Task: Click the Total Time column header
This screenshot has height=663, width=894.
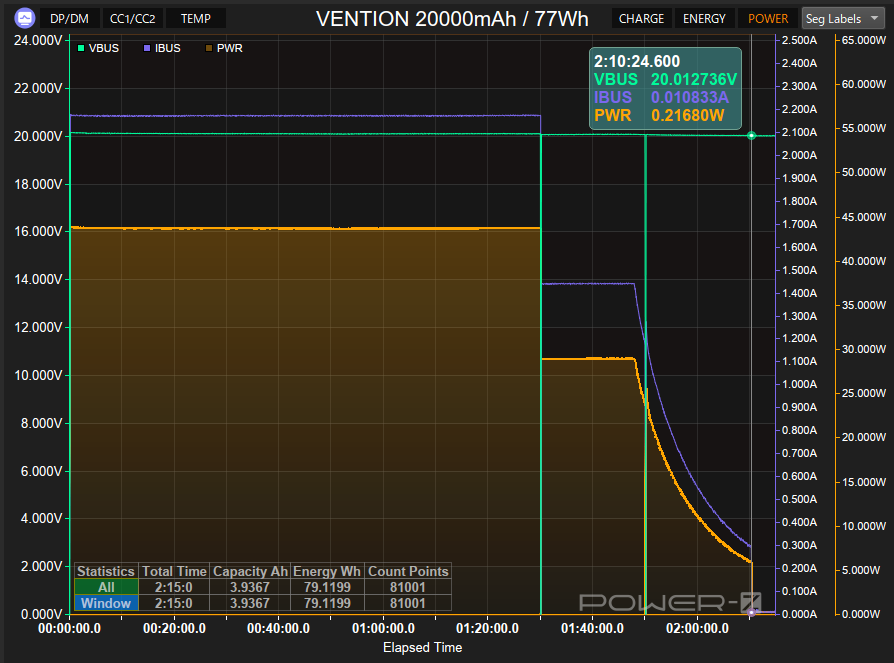Action: point(174,571)
